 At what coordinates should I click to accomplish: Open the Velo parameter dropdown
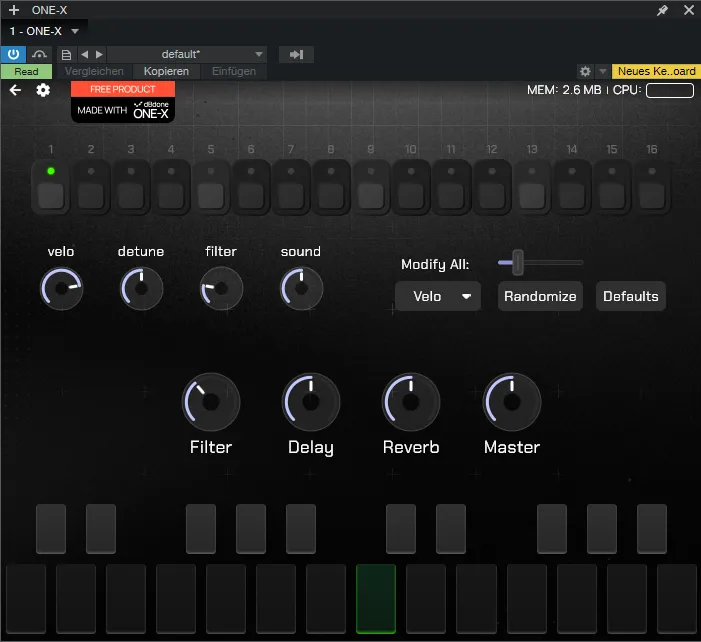click(438, 296)
